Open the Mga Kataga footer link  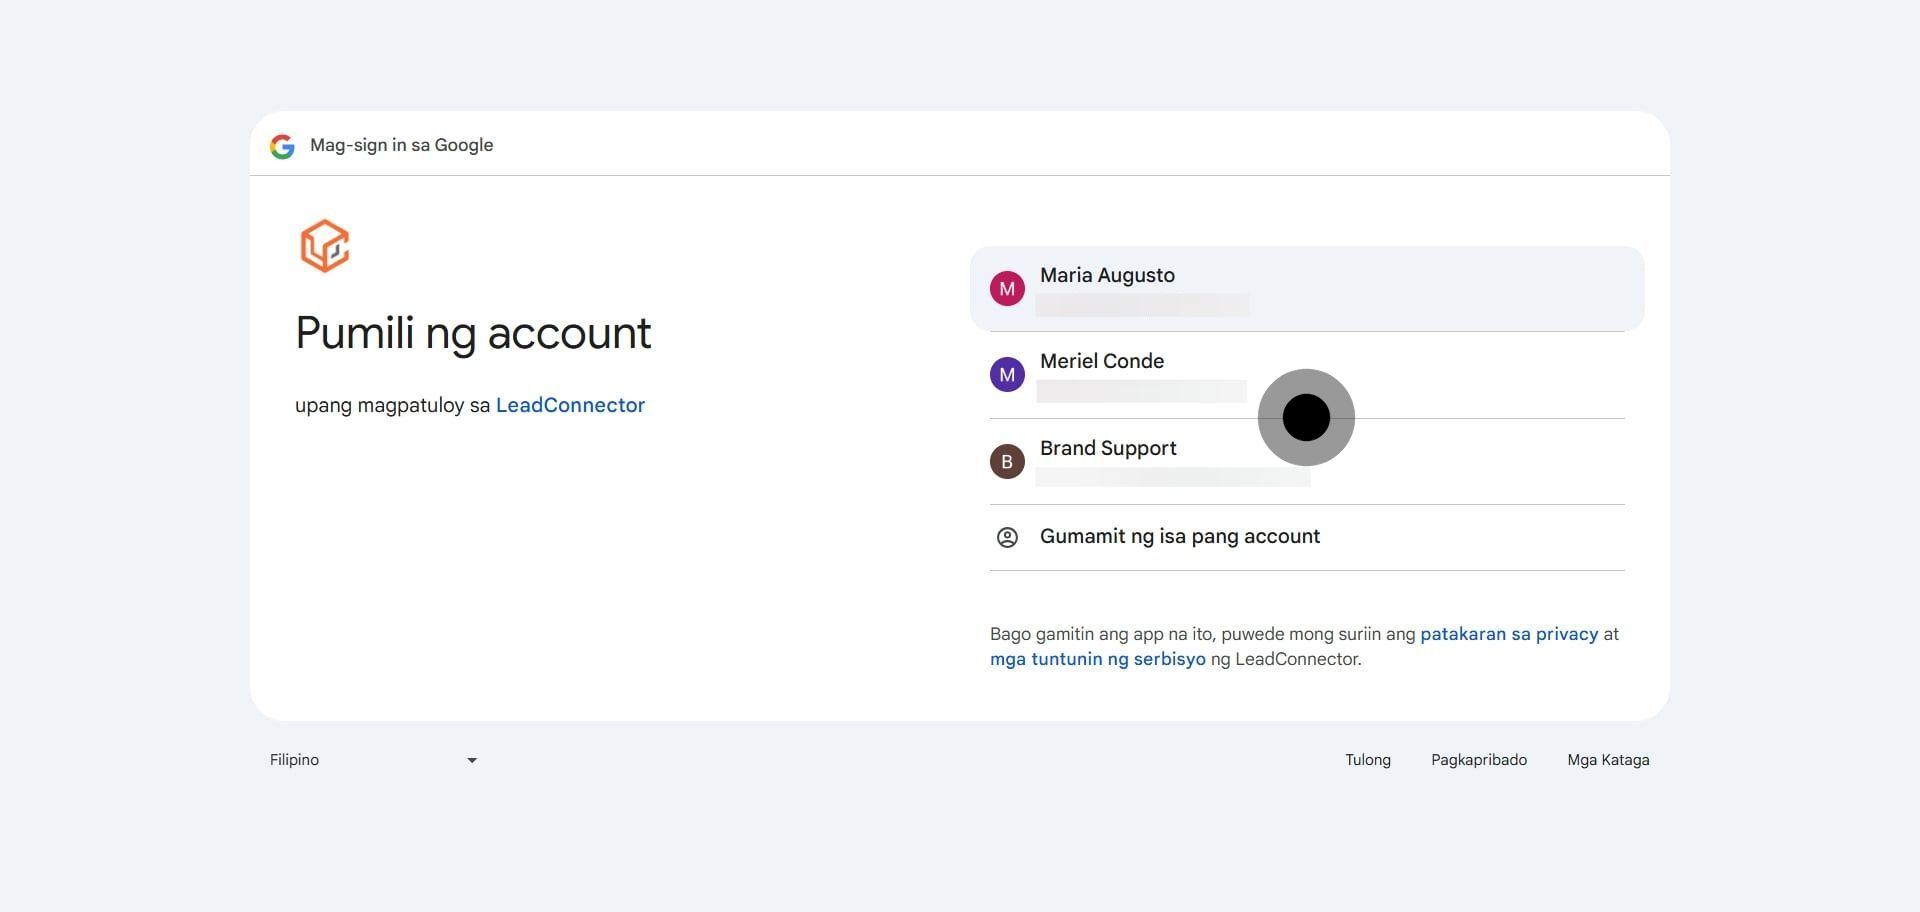pyautogui.click(x=1608, y=760)
